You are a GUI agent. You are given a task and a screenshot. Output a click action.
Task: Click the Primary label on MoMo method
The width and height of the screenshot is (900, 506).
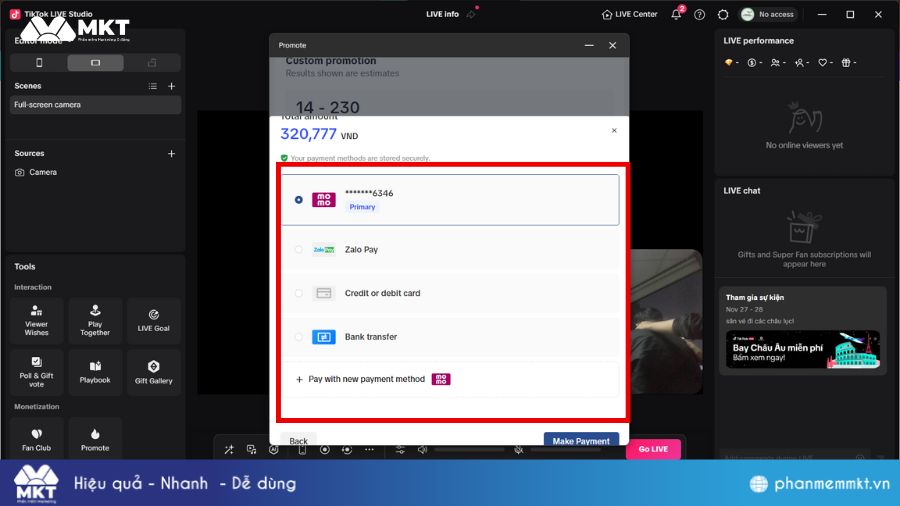362,207
